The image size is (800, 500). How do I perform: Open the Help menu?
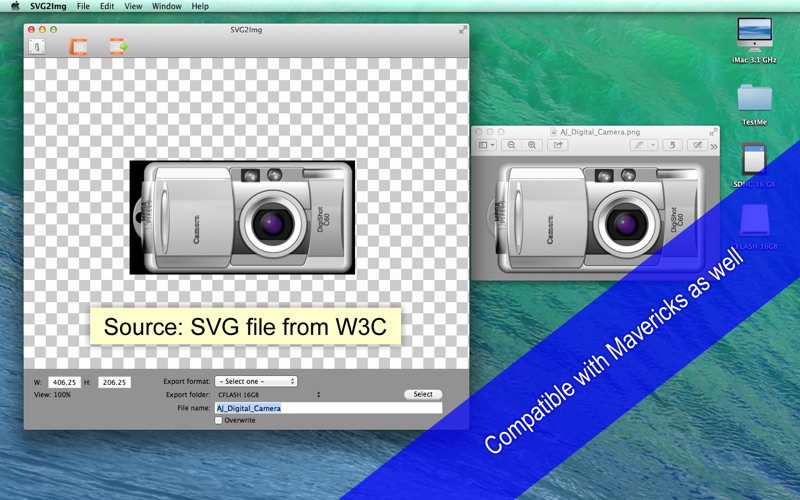click(200, 6)
